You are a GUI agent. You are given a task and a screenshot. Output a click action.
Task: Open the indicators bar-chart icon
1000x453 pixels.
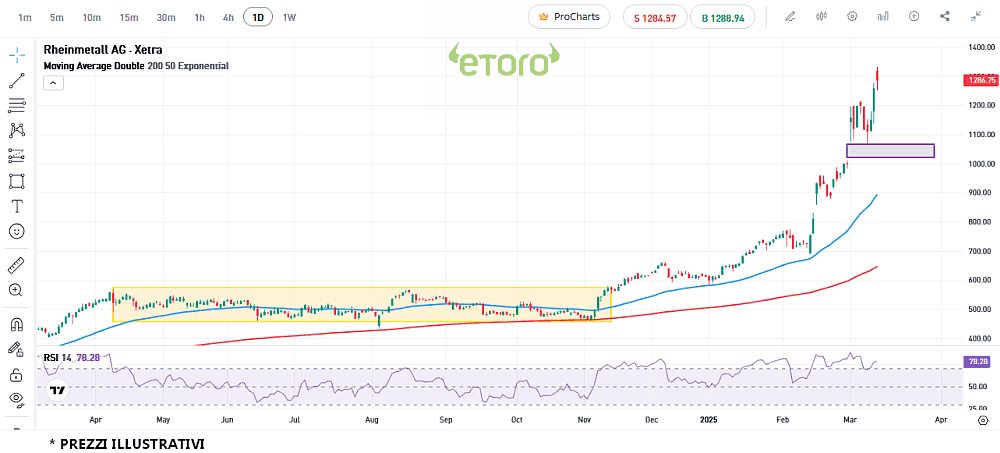(883, 17)
